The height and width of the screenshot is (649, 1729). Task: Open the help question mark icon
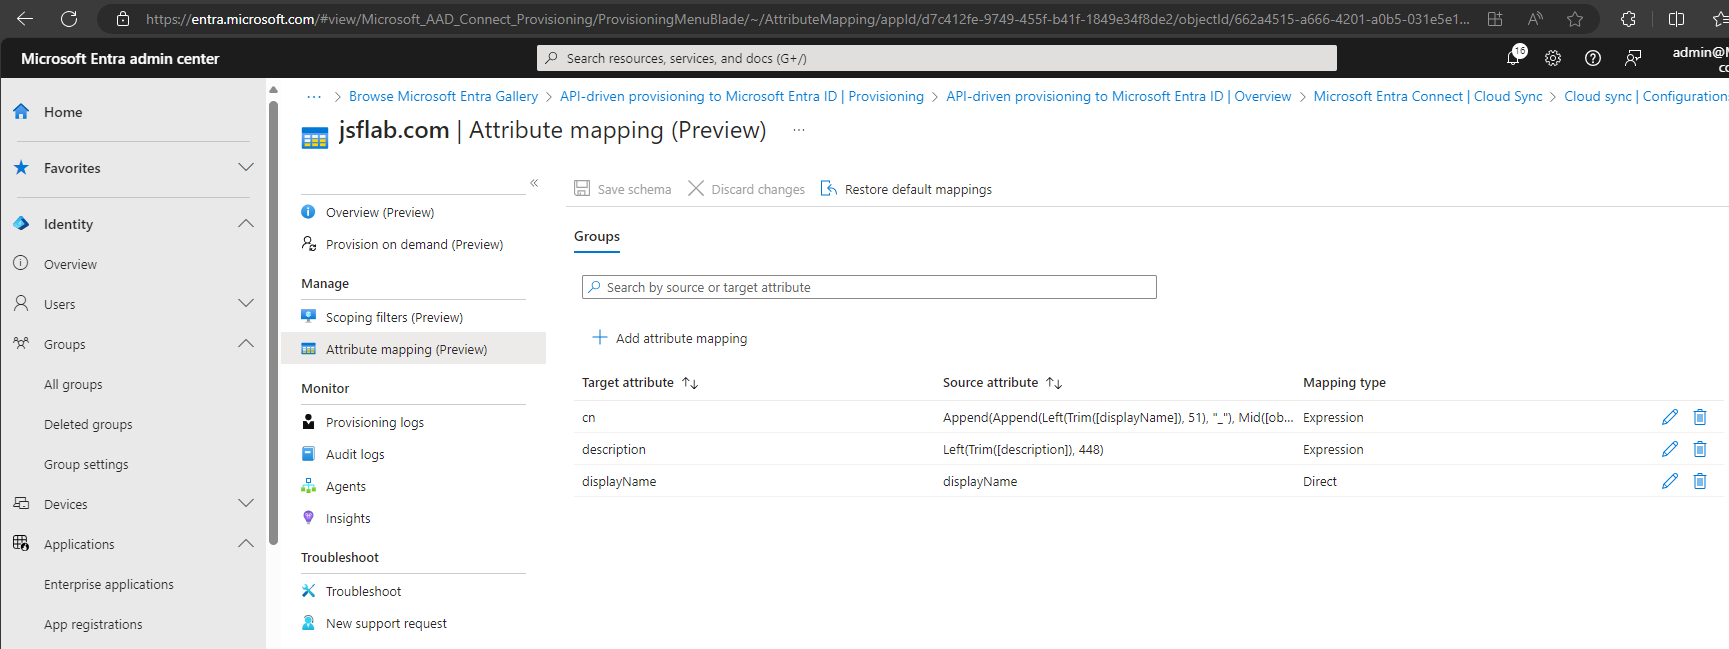coord(1593,58)
